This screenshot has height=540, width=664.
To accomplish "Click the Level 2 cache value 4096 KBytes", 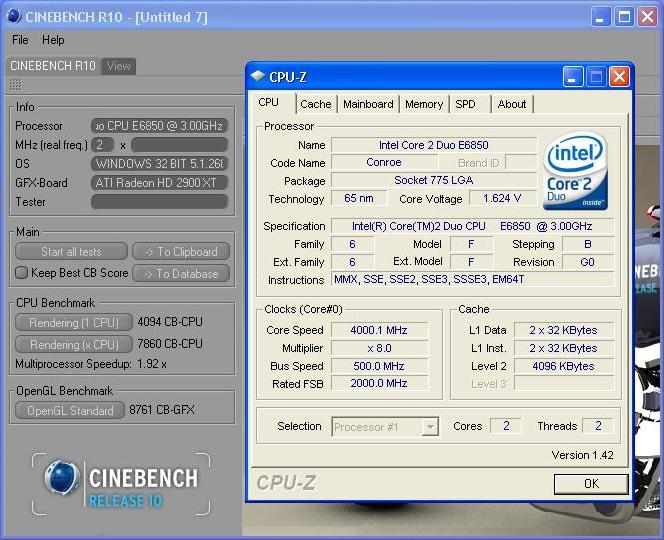I will point(564,366).
